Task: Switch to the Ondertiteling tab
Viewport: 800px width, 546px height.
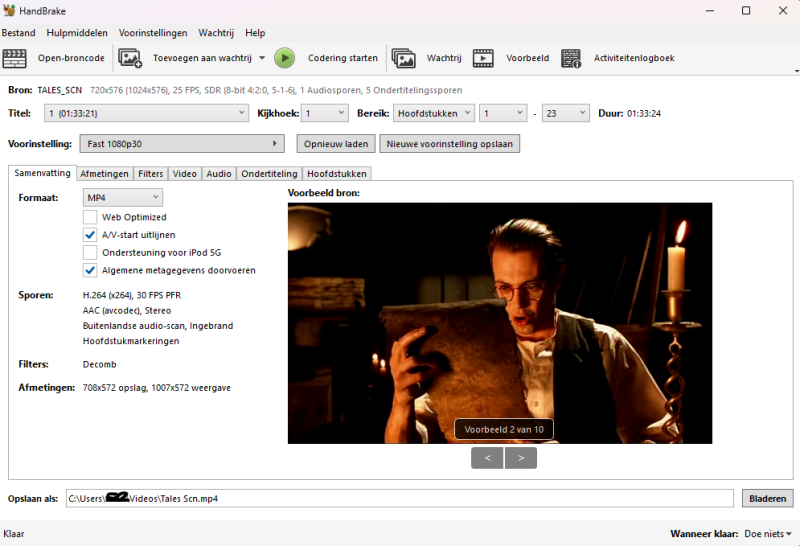Action: pos(269,173)
